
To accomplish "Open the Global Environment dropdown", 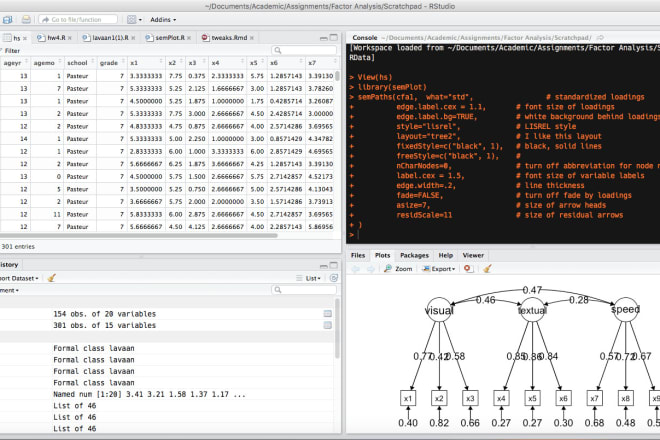I will point(9,291).
